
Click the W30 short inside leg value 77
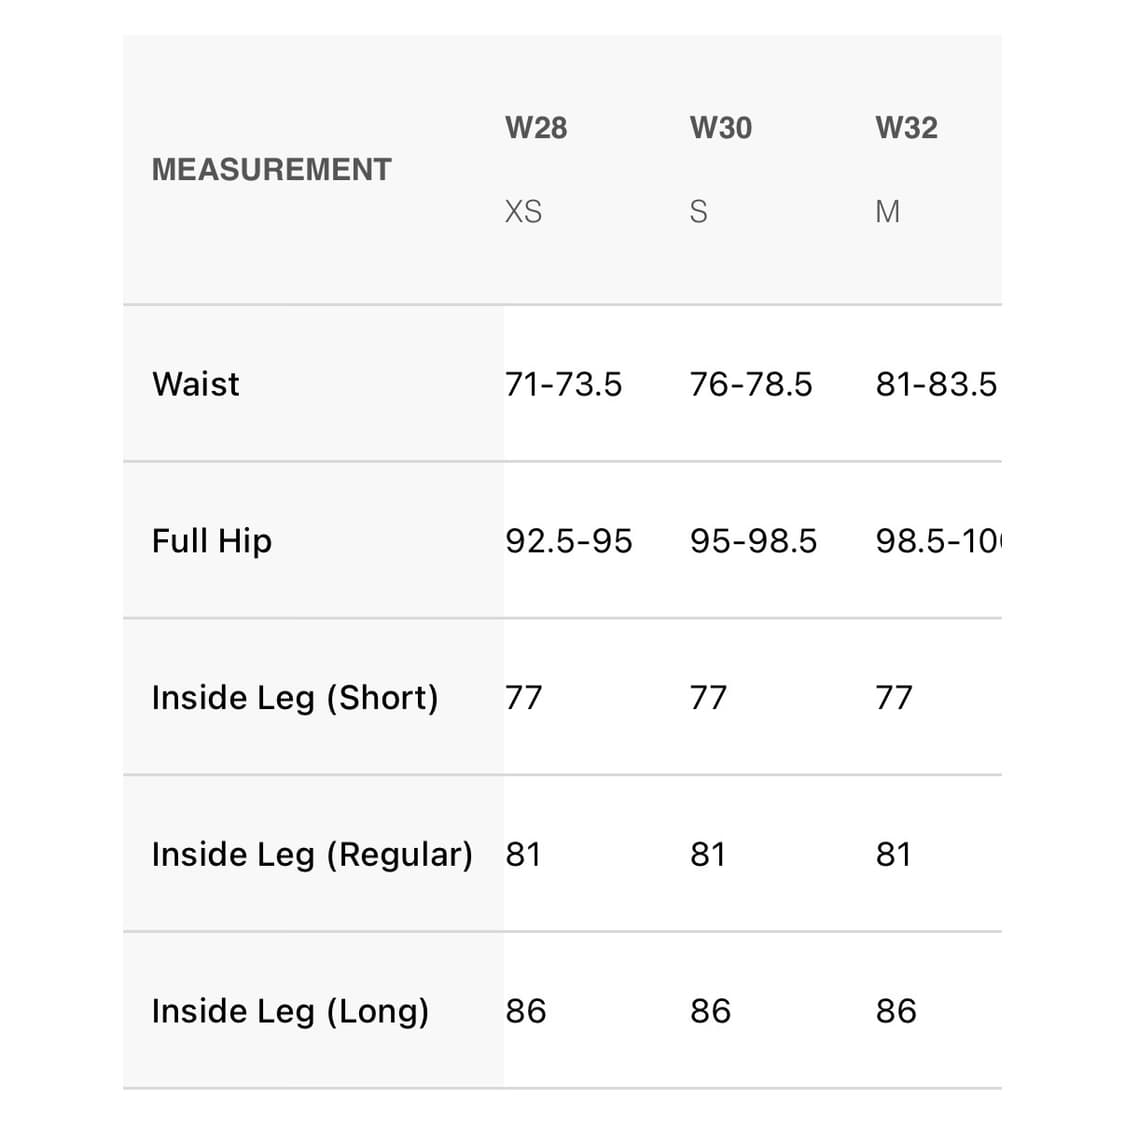(708, 697)
